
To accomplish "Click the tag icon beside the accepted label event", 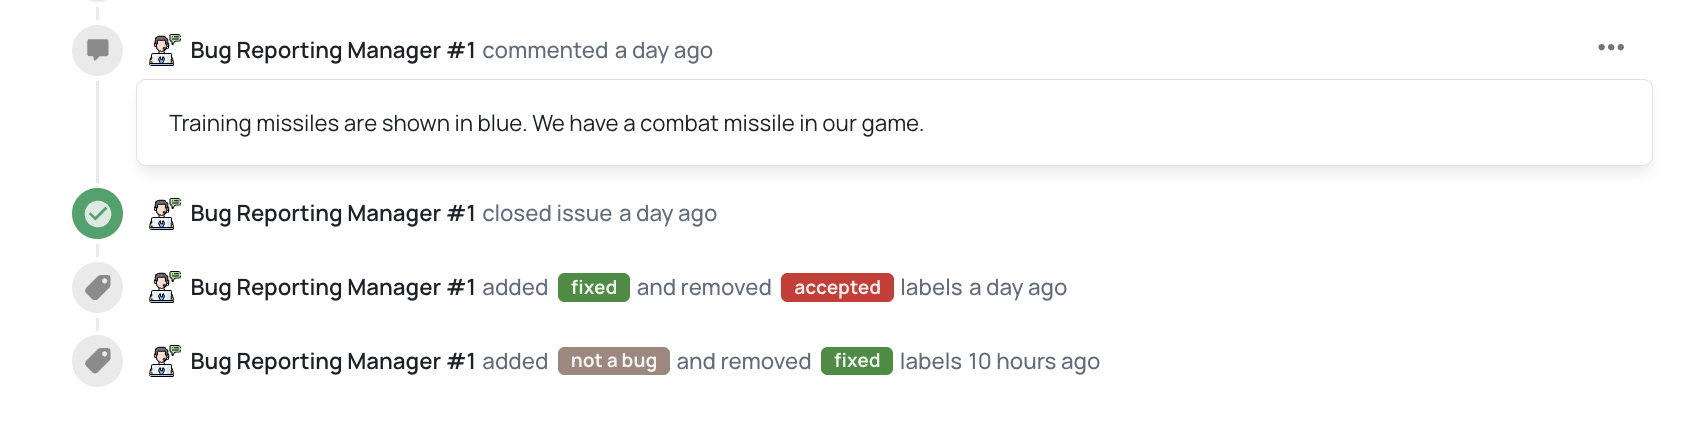I will (x=97, y=288).
